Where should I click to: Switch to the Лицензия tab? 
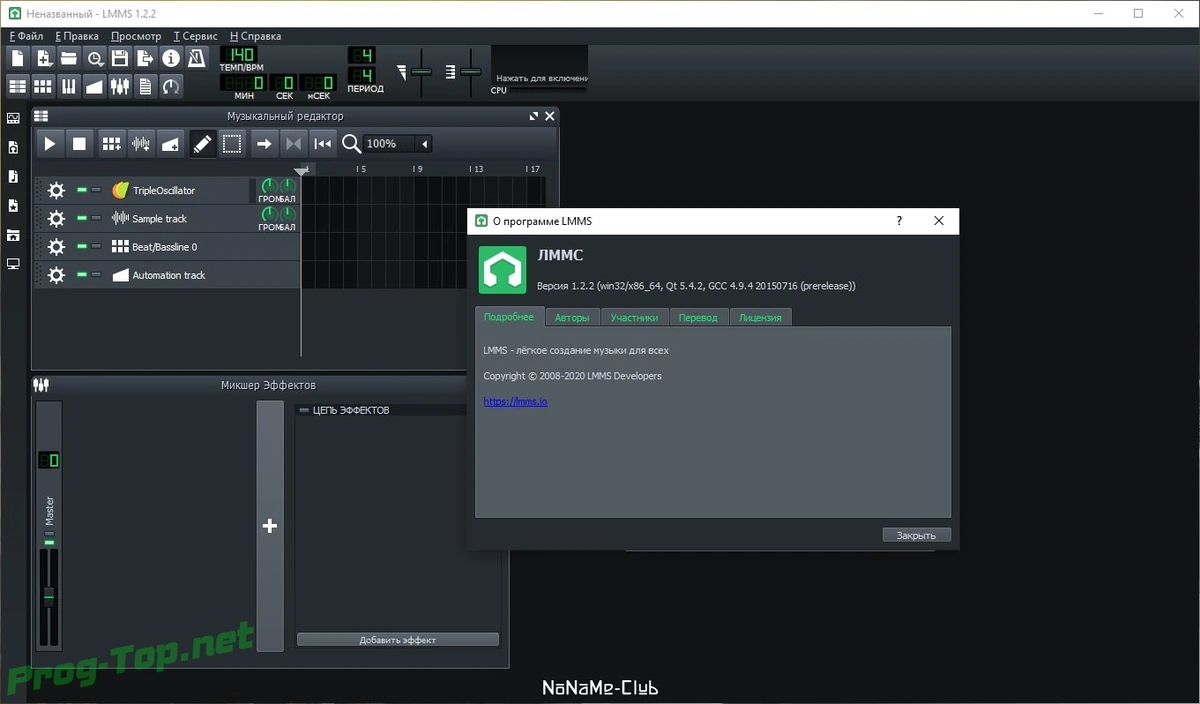click(761, 317)
